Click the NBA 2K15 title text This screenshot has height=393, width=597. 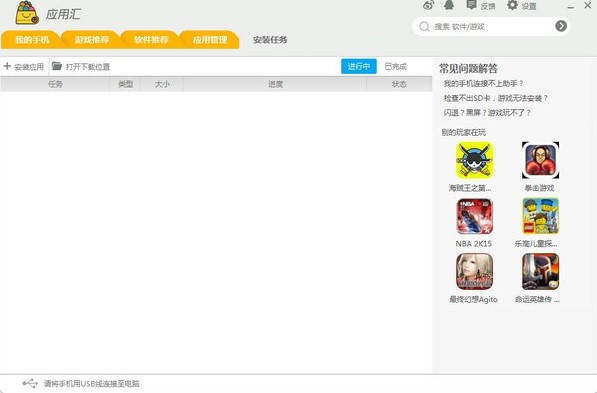click(x=474, y=244)
